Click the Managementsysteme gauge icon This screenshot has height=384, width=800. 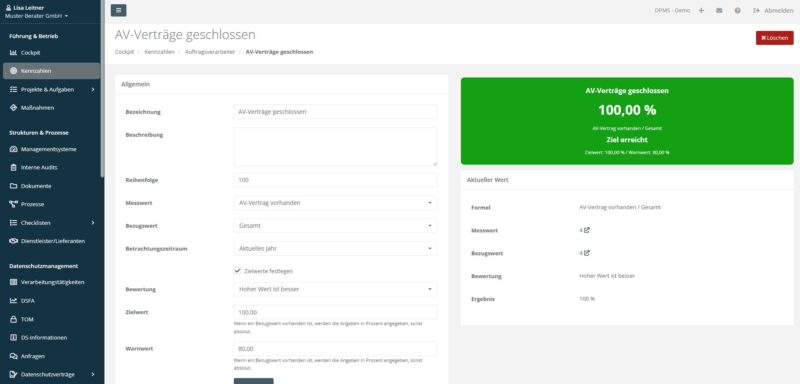[13, 149]
